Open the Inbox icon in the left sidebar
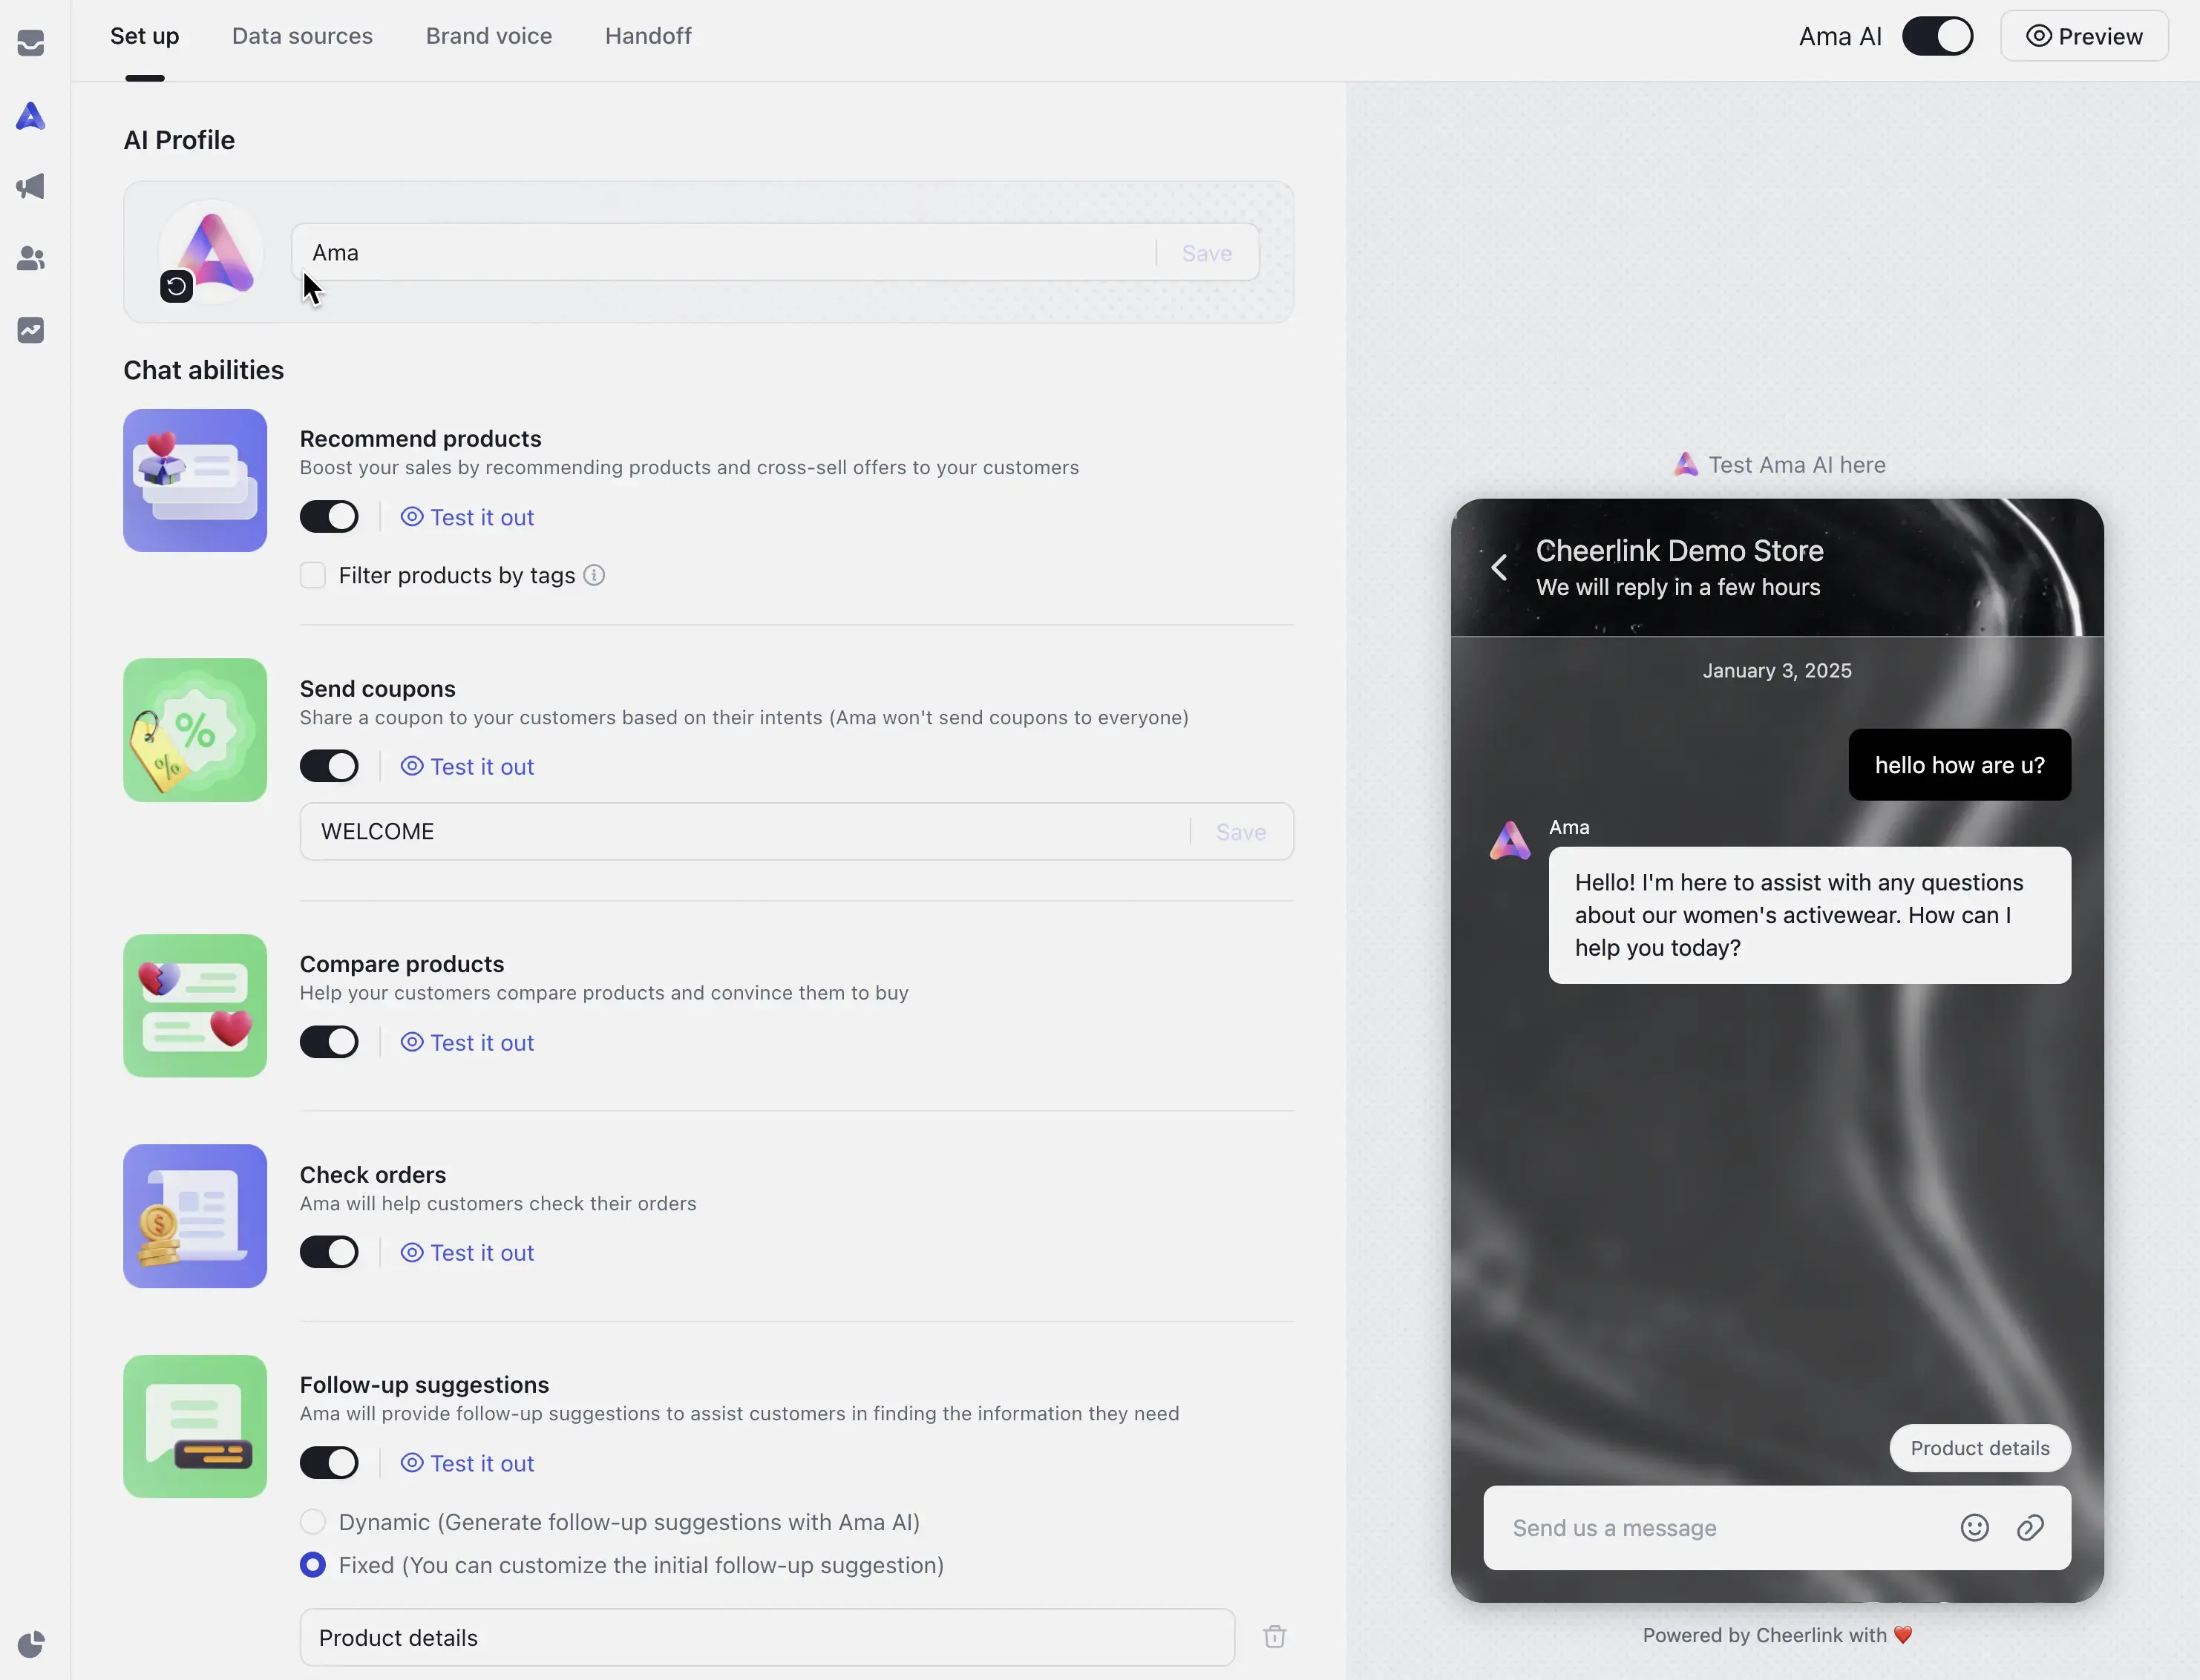 [31, 43]
